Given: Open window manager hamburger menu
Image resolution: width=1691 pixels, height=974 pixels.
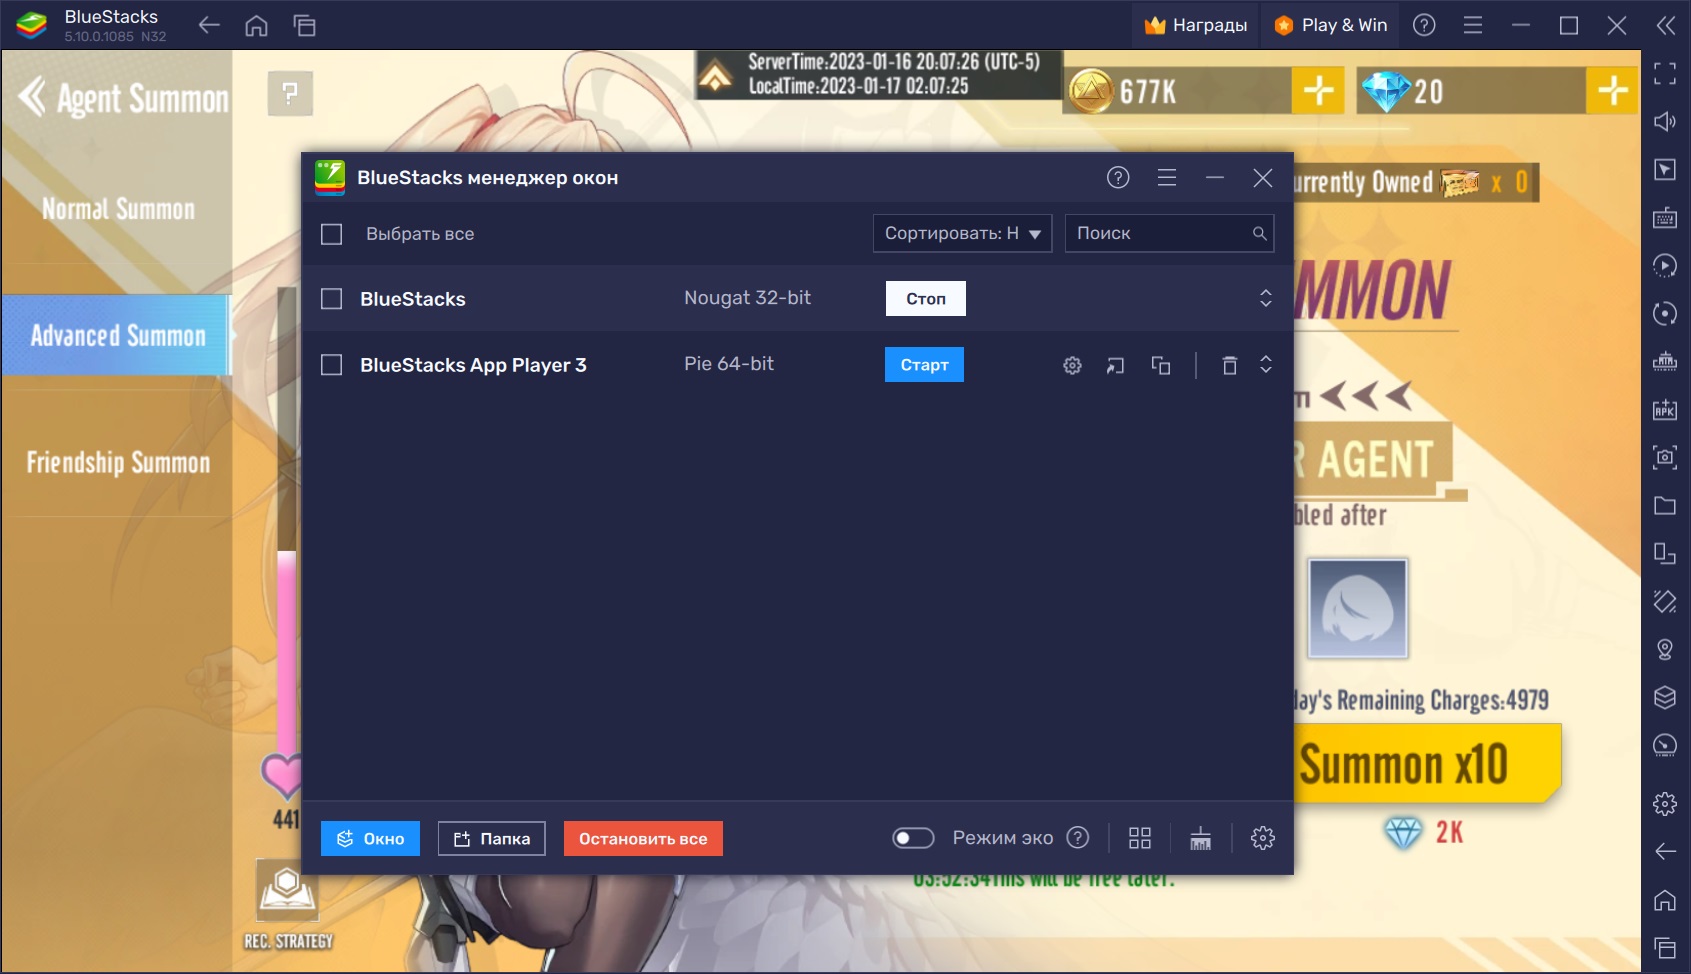Looking at the screenshot, I should (x=1167, y=177).
